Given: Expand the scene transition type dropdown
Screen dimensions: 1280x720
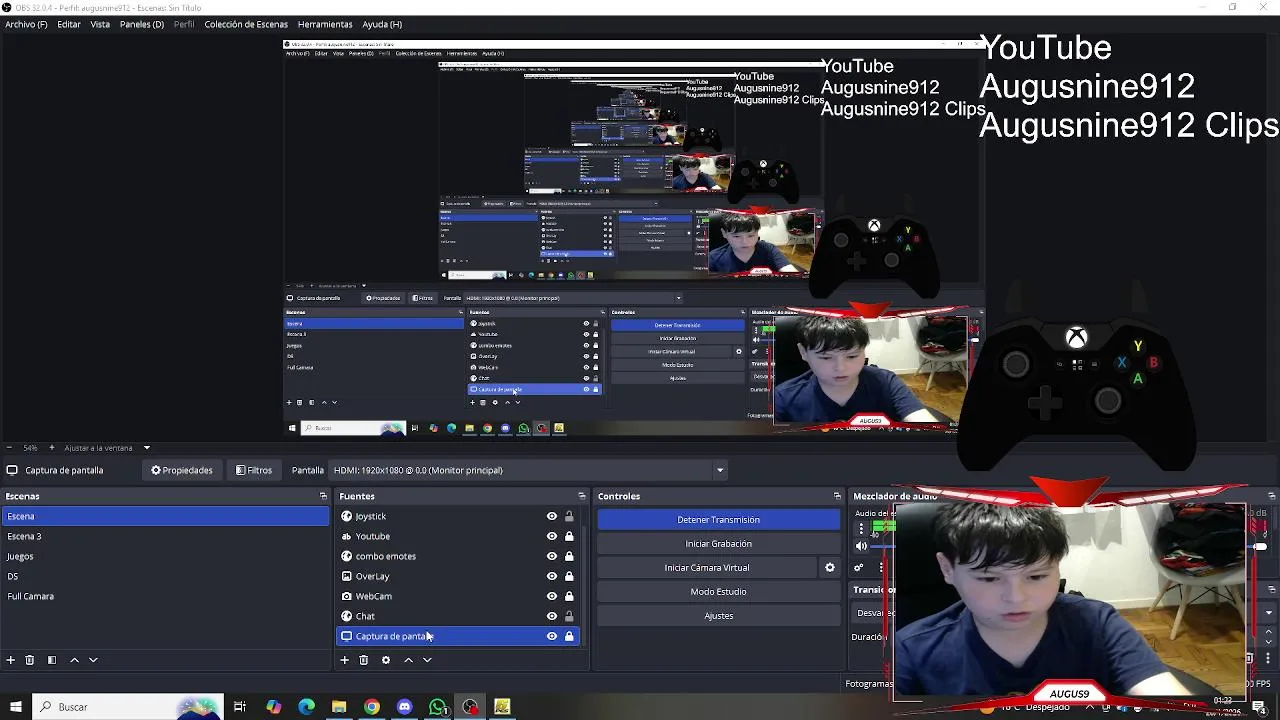Looking at the screenshot, I should pyautogui.click(x=1269, y=613).
